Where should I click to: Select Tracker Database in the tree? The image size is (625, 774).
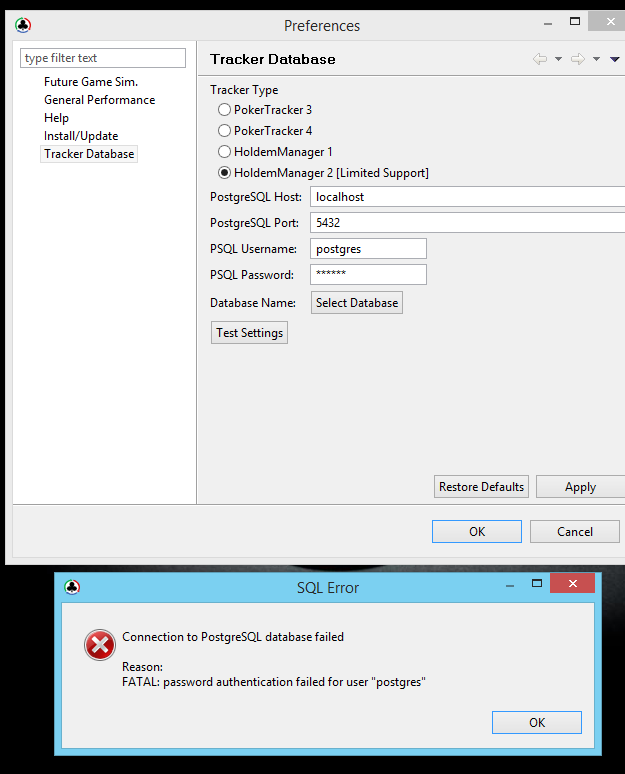click(x=89, y=154)
